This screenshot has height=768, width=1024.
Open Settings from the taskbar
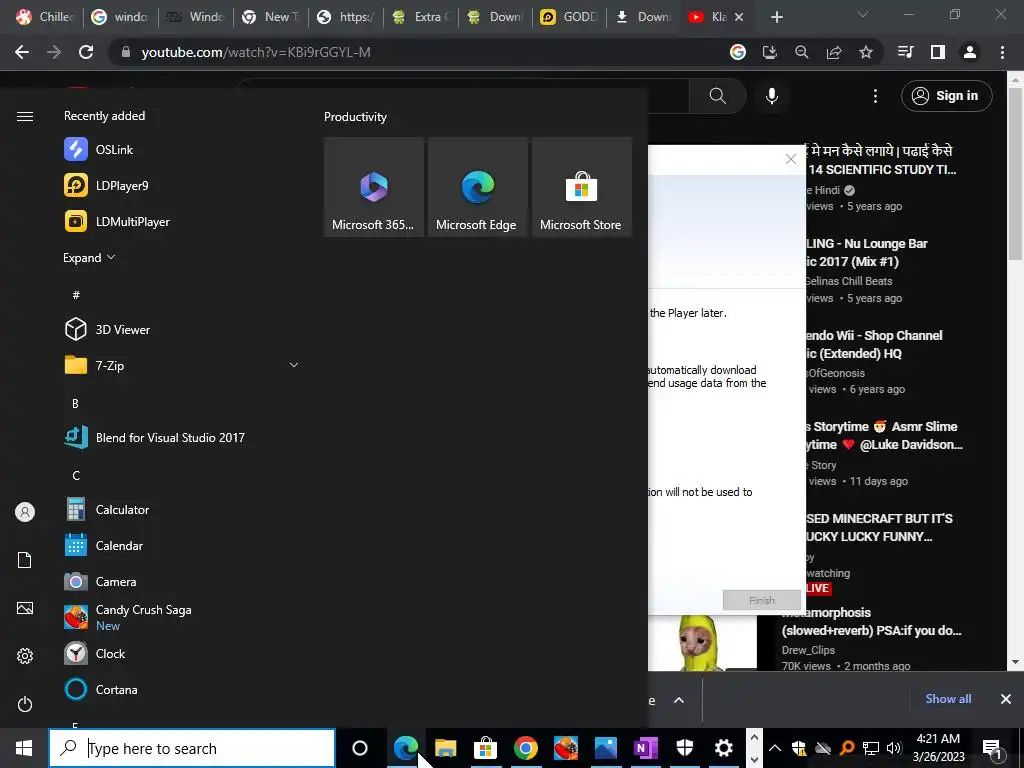(724, 748)
